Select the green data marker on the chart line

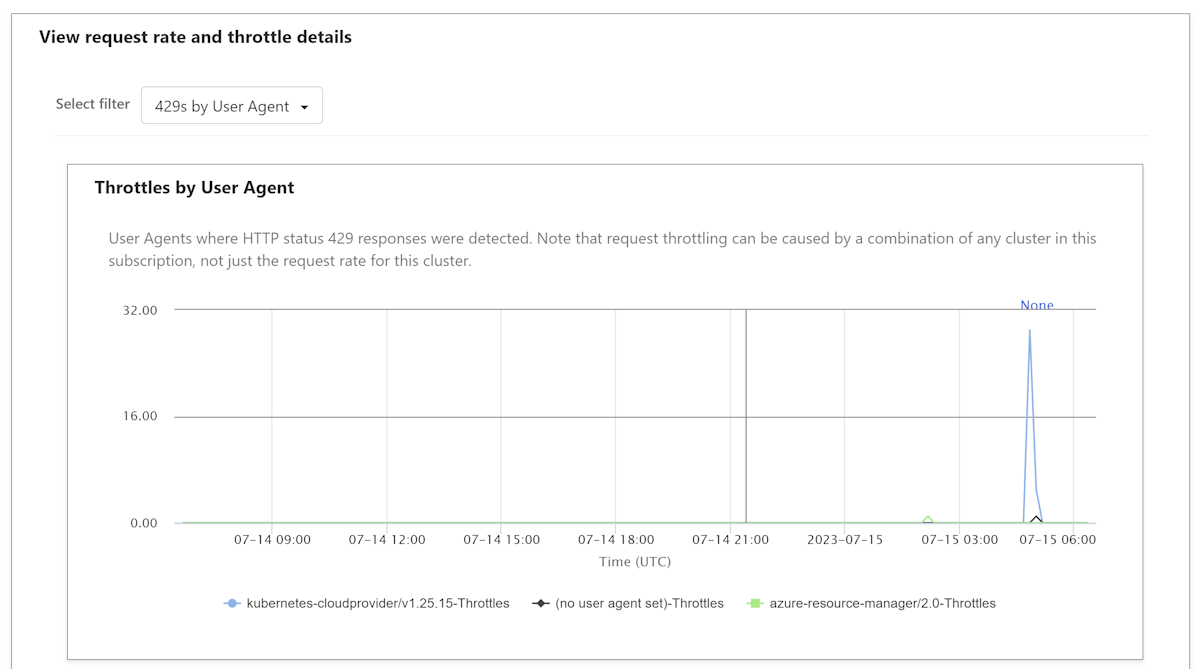(x=928, y=520)
